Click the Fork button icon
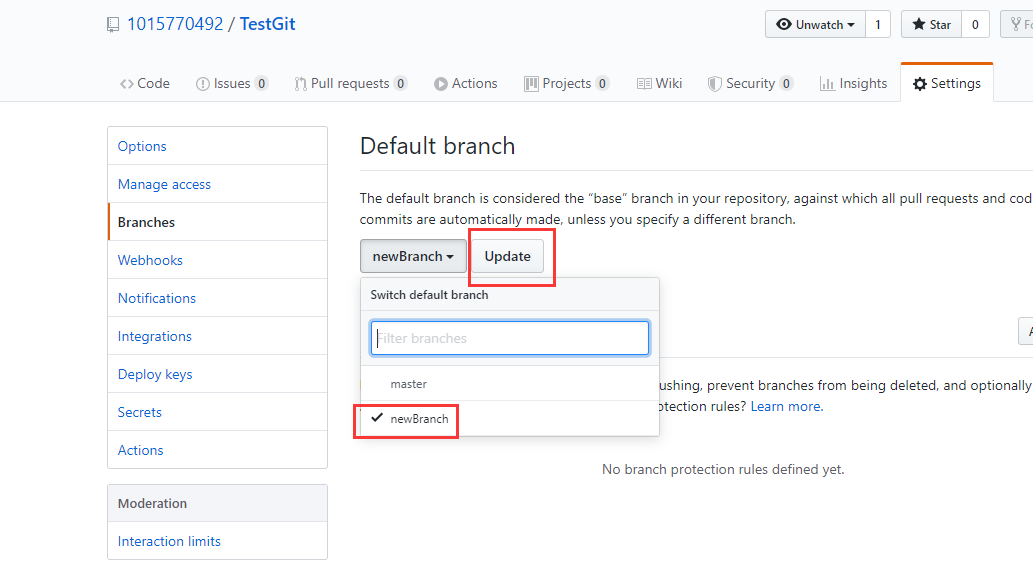The image size is (1033, 571). coord(1016,24)
